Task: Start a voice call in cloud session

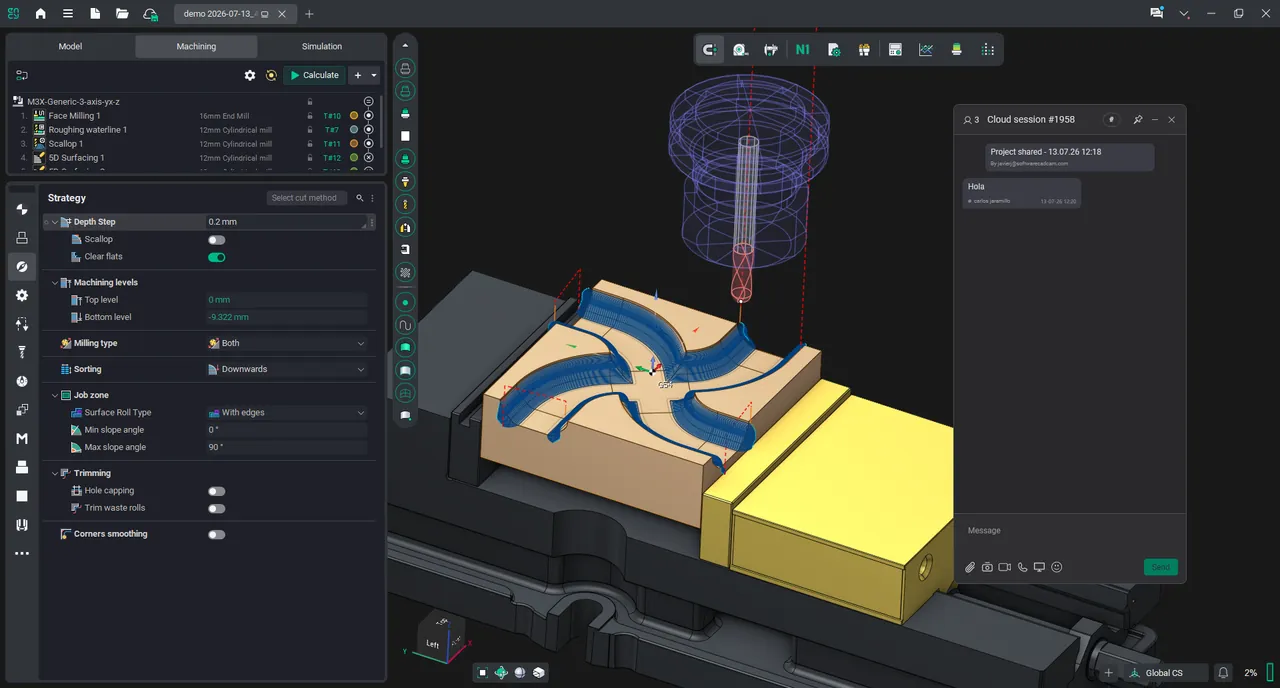Action: point(1022,567)
